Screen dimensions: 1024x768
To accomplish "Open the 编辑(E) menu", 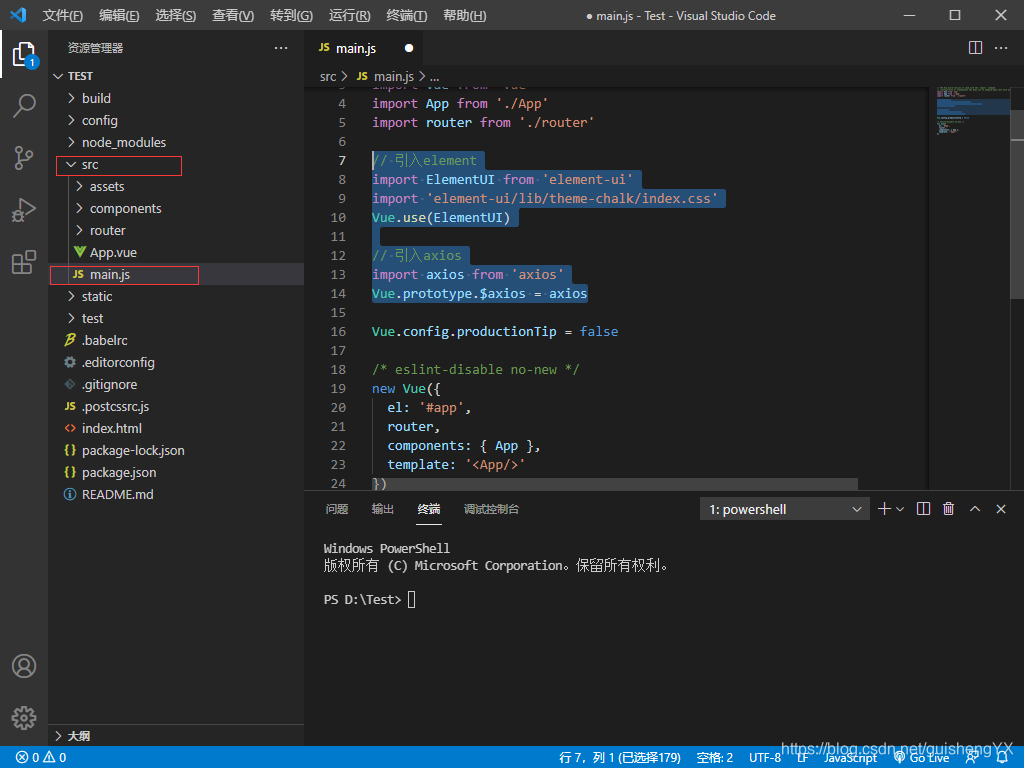I will tap(119, 16).
